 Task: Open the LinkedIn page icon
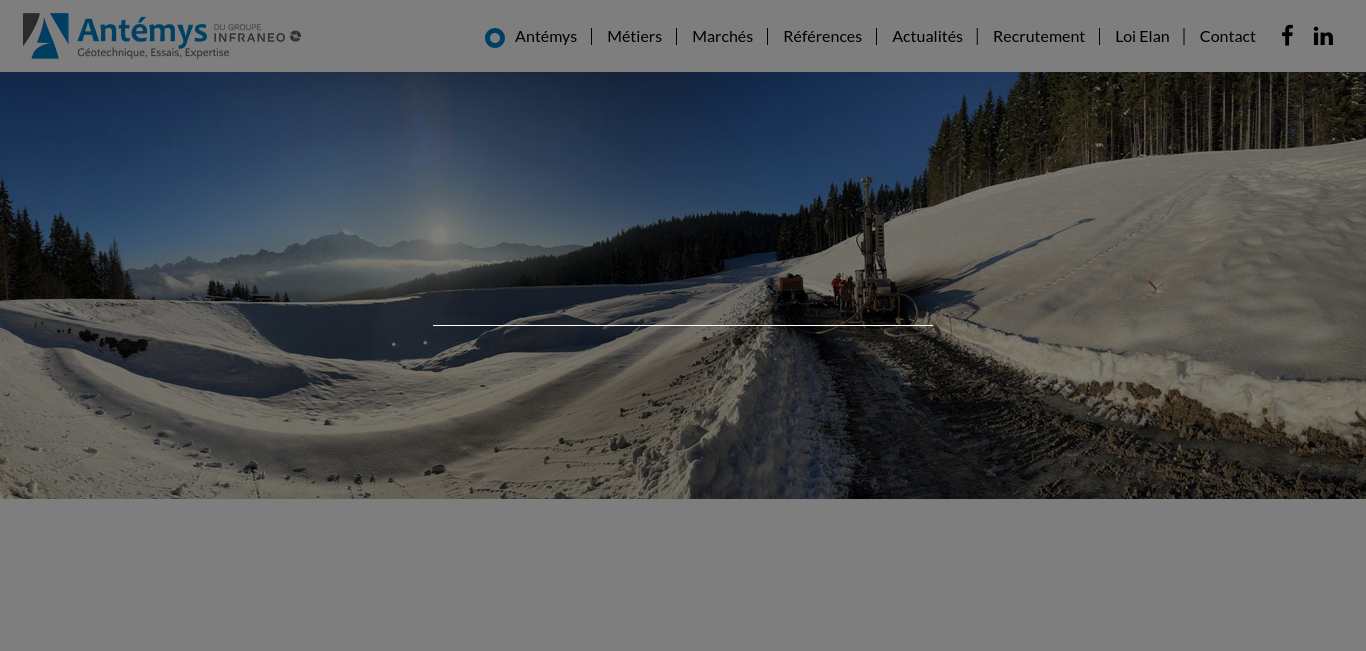(x=1323, y=36)
